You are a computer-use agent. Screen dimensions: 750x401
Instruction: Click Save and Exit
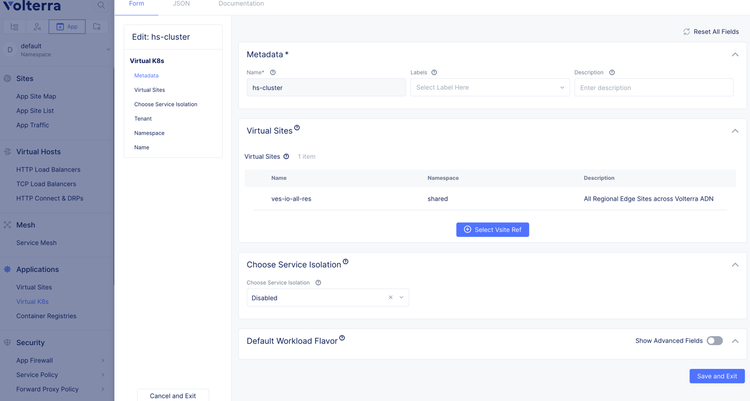point(717,376)
